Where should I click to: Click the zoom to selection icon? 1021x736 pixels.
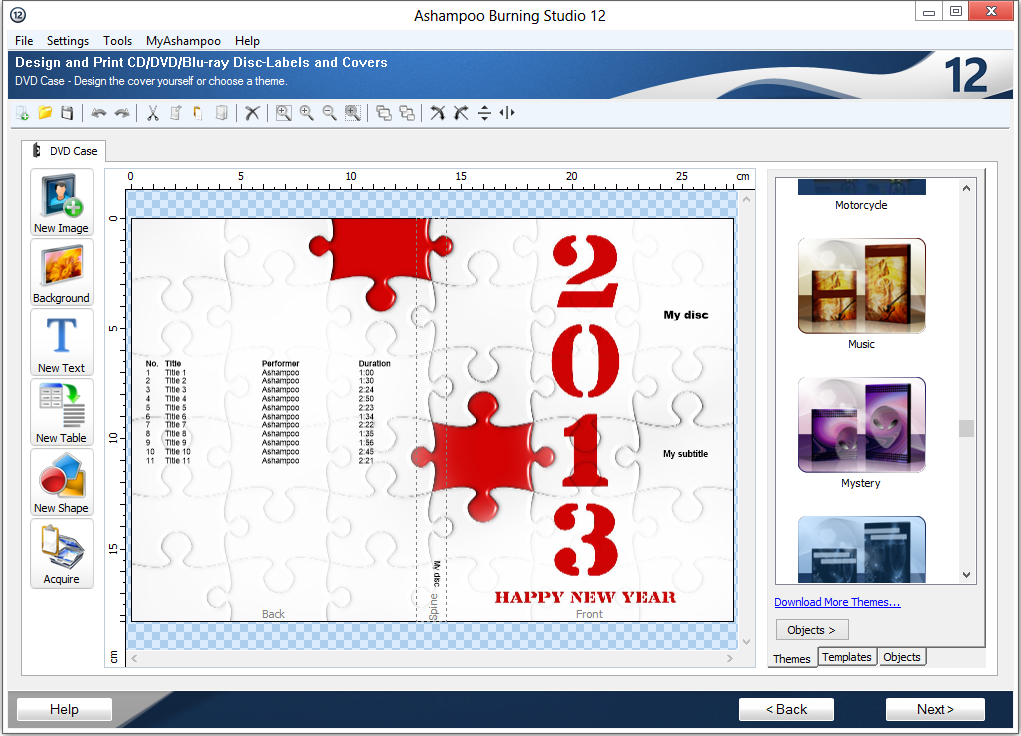tap(352, 113)
